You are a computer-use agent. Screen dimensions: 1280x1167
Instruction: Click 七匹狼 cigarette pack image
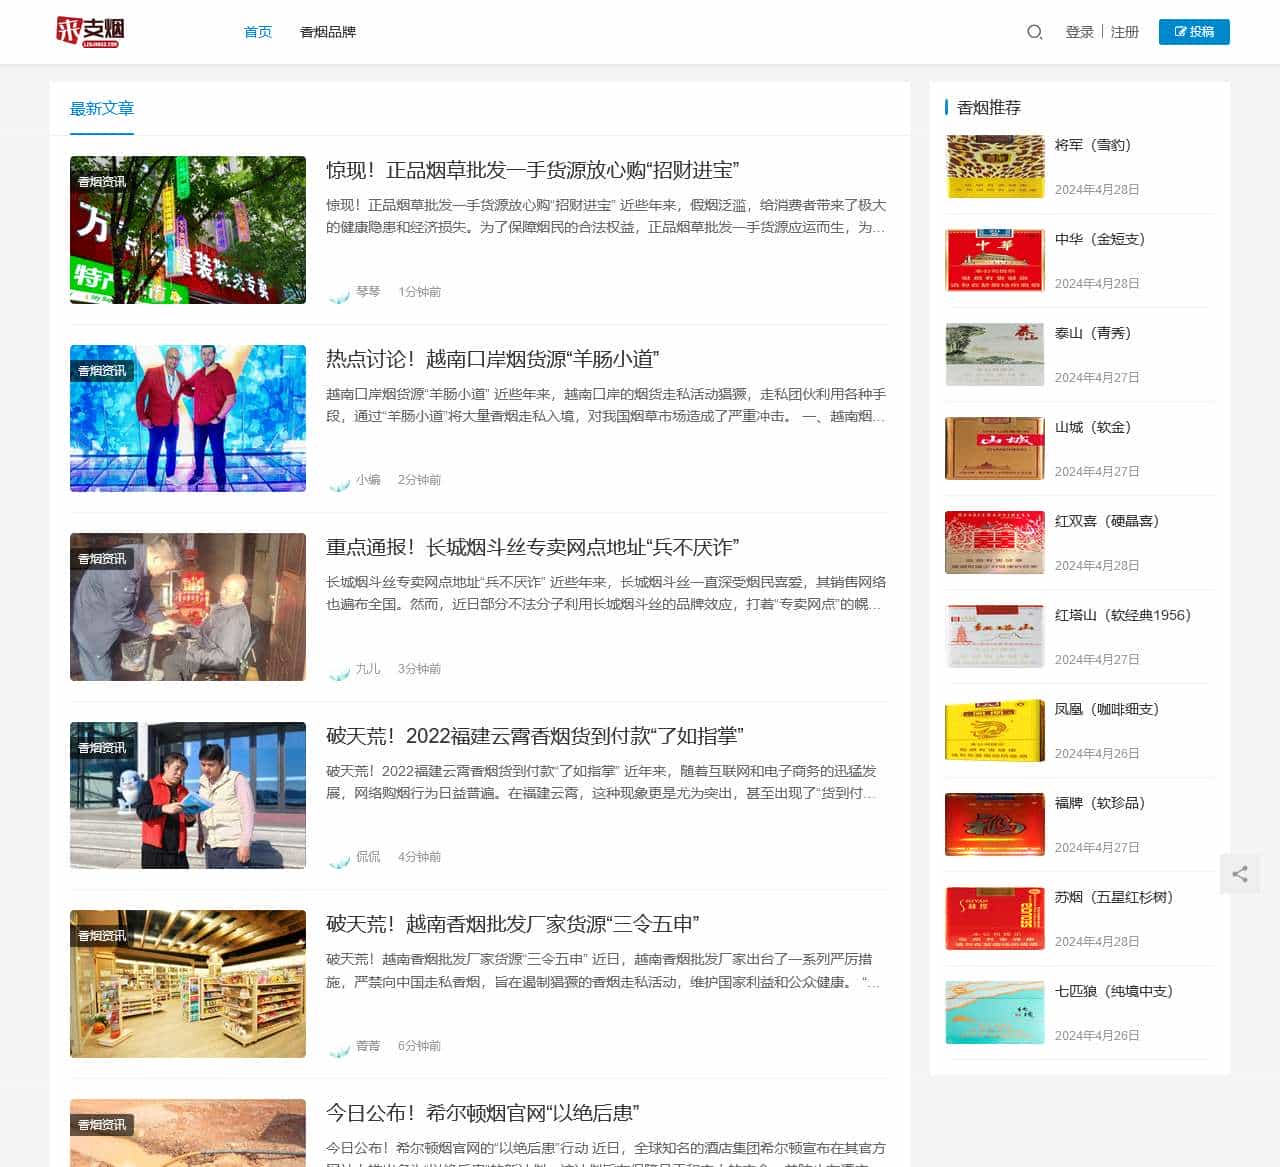pos(995,1012)
